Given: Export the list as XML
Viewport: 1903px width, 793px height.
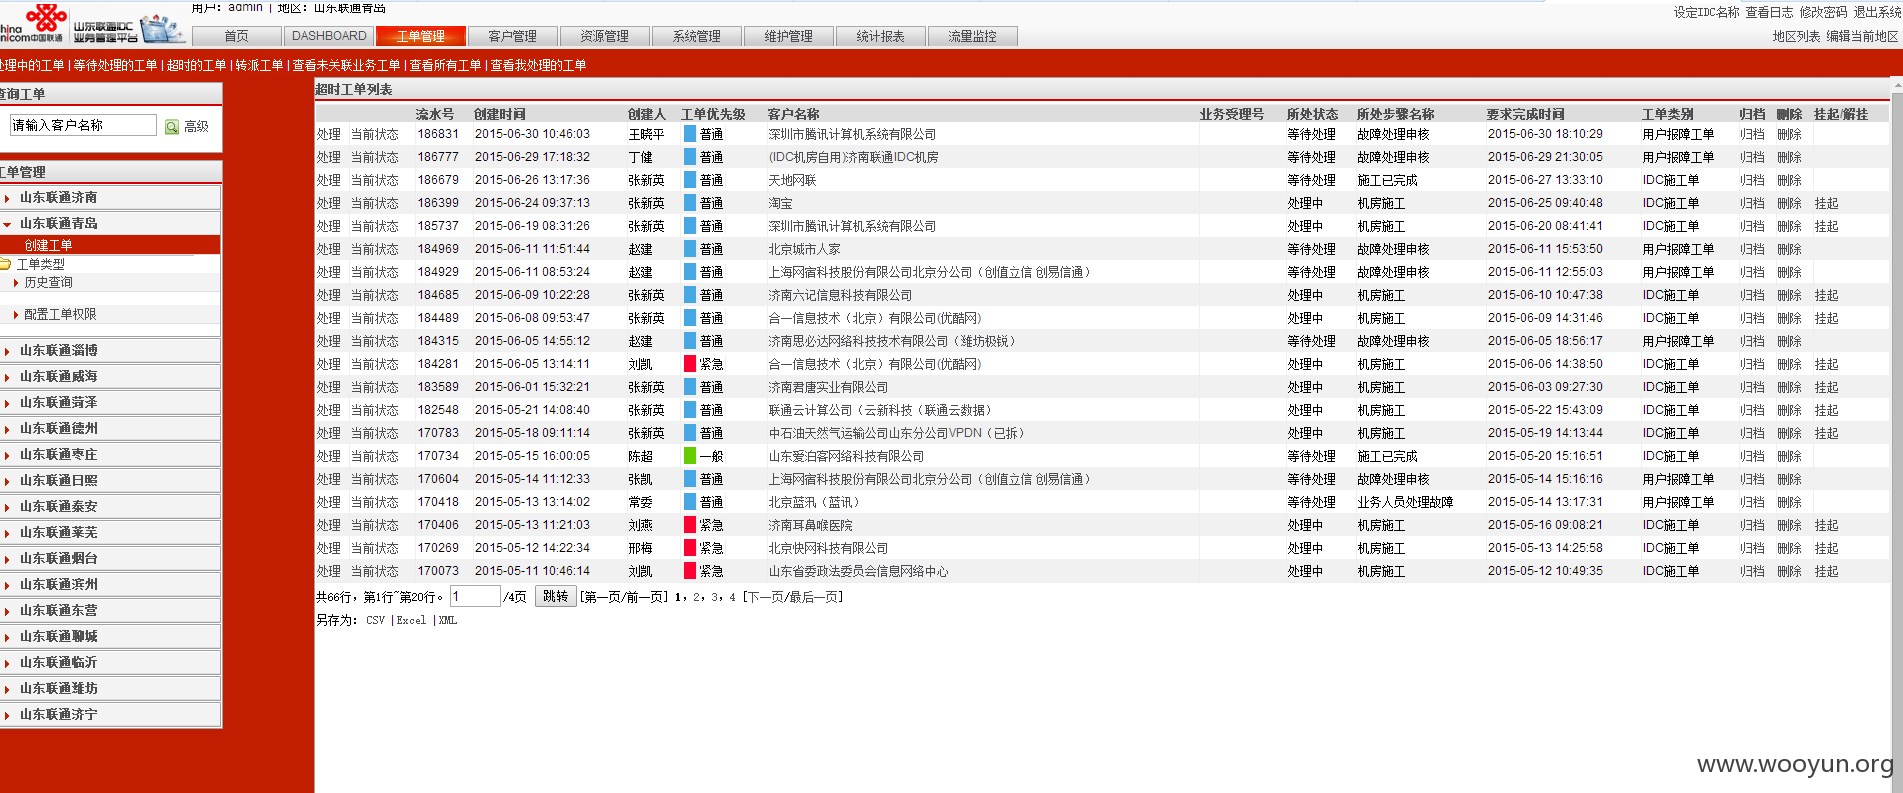Looking at the screenshot, I should coord(448,620).
